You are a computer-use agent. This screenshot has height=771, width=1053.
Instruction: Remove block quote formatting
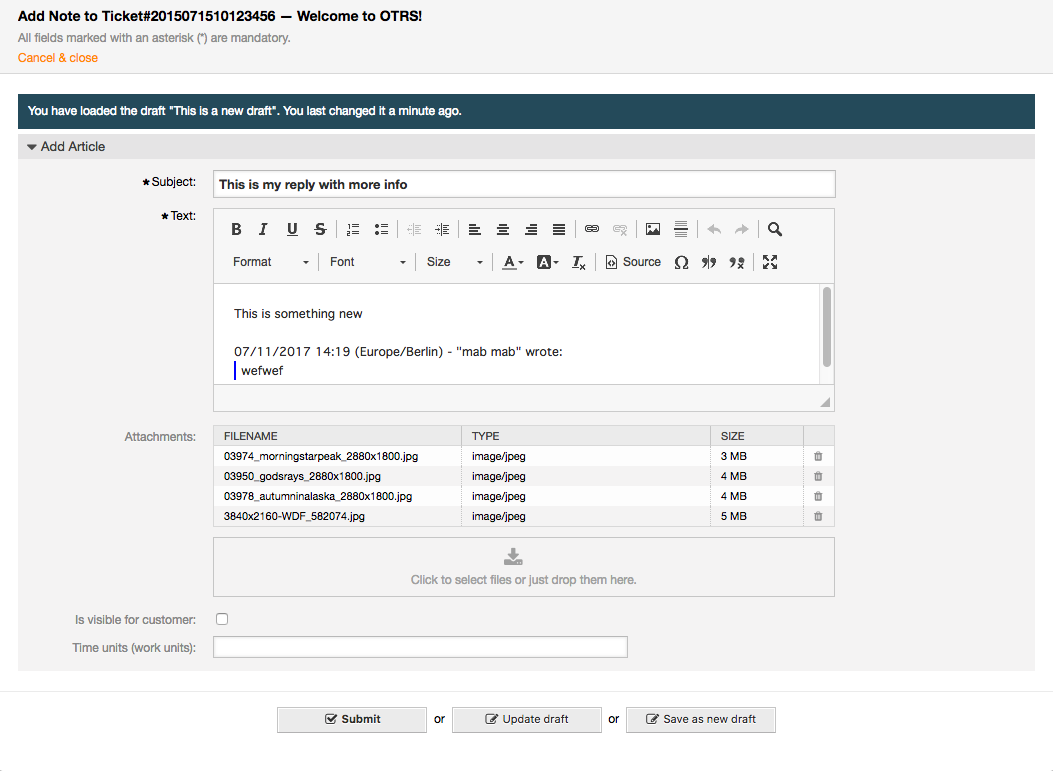tap(737, 262)
